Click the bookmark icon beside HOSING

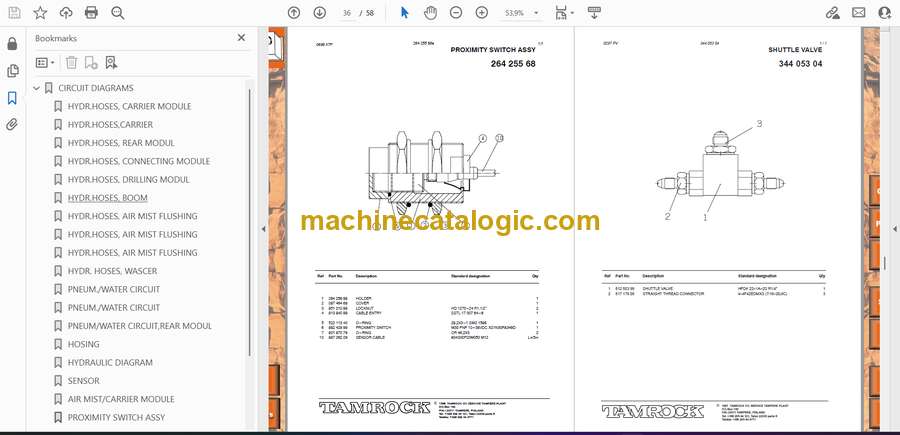(58, 344)
